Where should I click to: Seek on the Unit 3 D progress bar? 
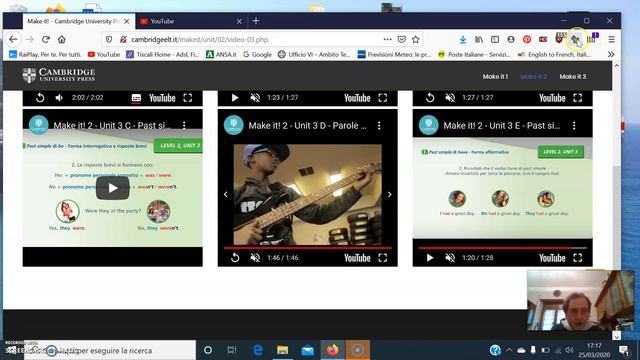click(308, 248)
